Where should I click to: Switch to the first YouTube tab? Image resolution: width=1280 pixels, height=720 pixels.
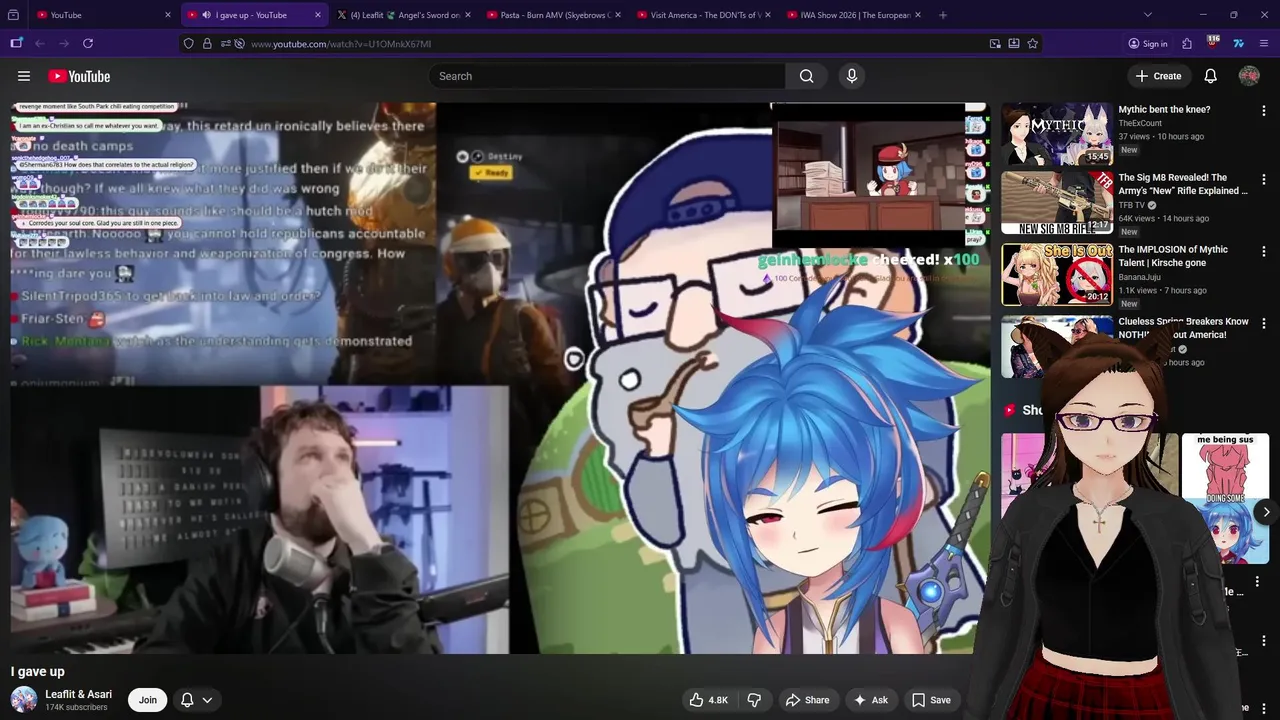pyautogui.click(x=103, y=15)
